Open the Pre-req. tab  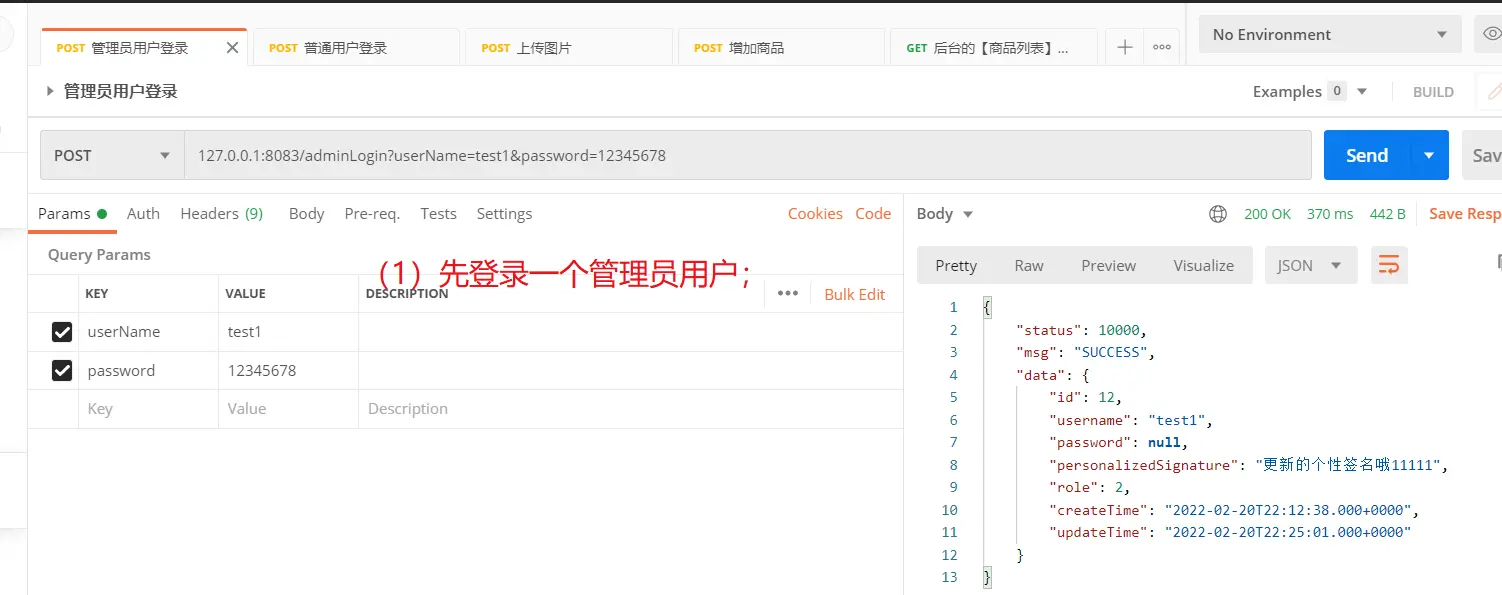coord(372,214)
